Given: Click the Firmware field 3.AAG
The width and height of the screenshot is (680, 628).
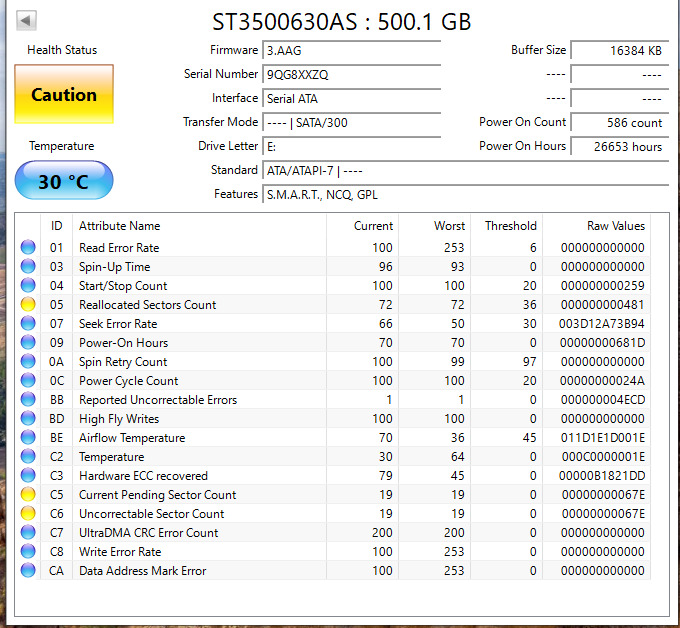Looking at the screenshot, I should [x=352, y=50].
